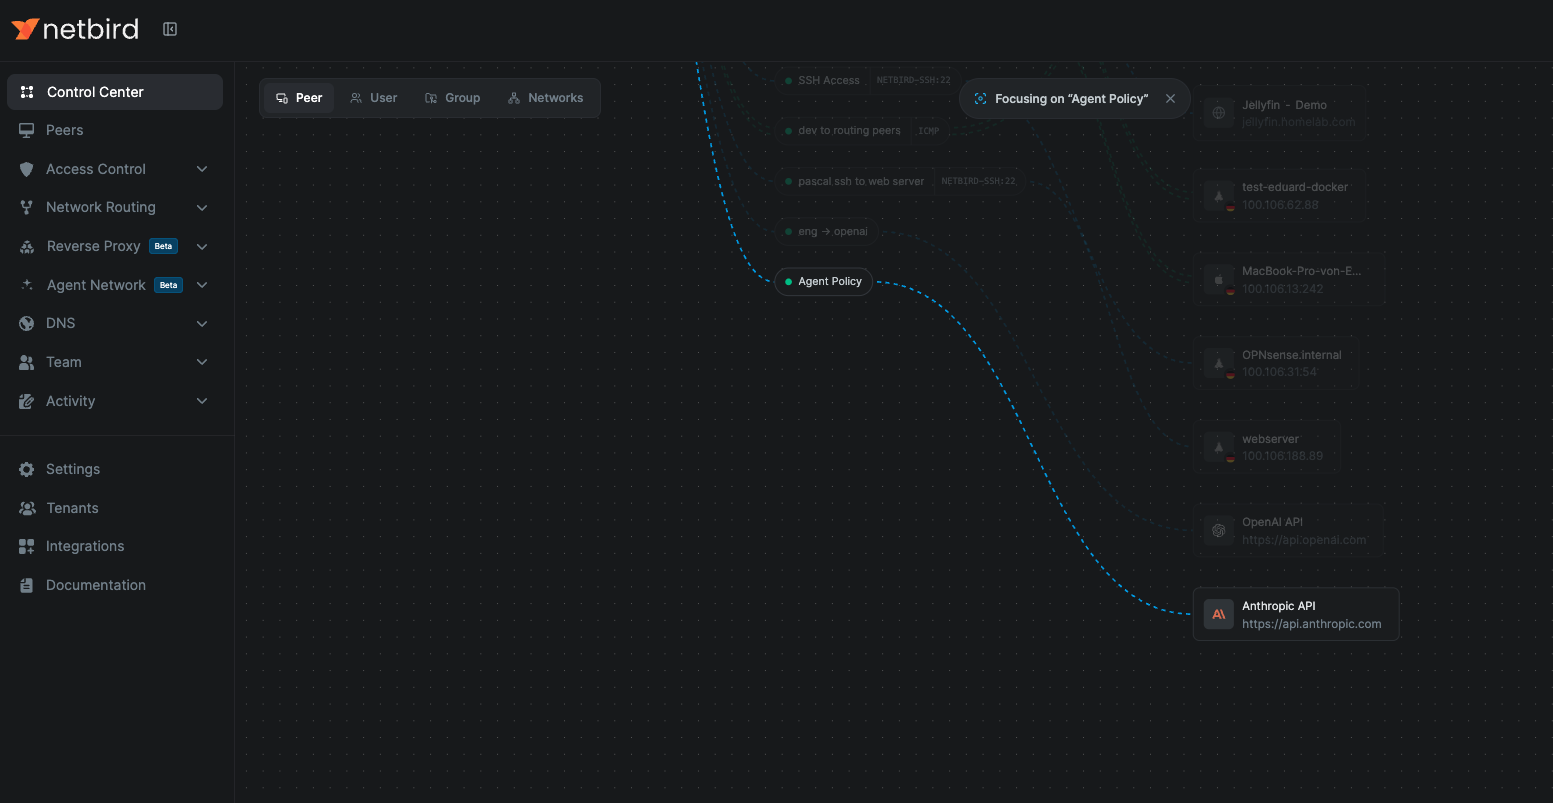Image resolution: width=1553 pixels, height=803 pixels.
Task: Open the Anthropic API resource card
Action: [1296, 614]
